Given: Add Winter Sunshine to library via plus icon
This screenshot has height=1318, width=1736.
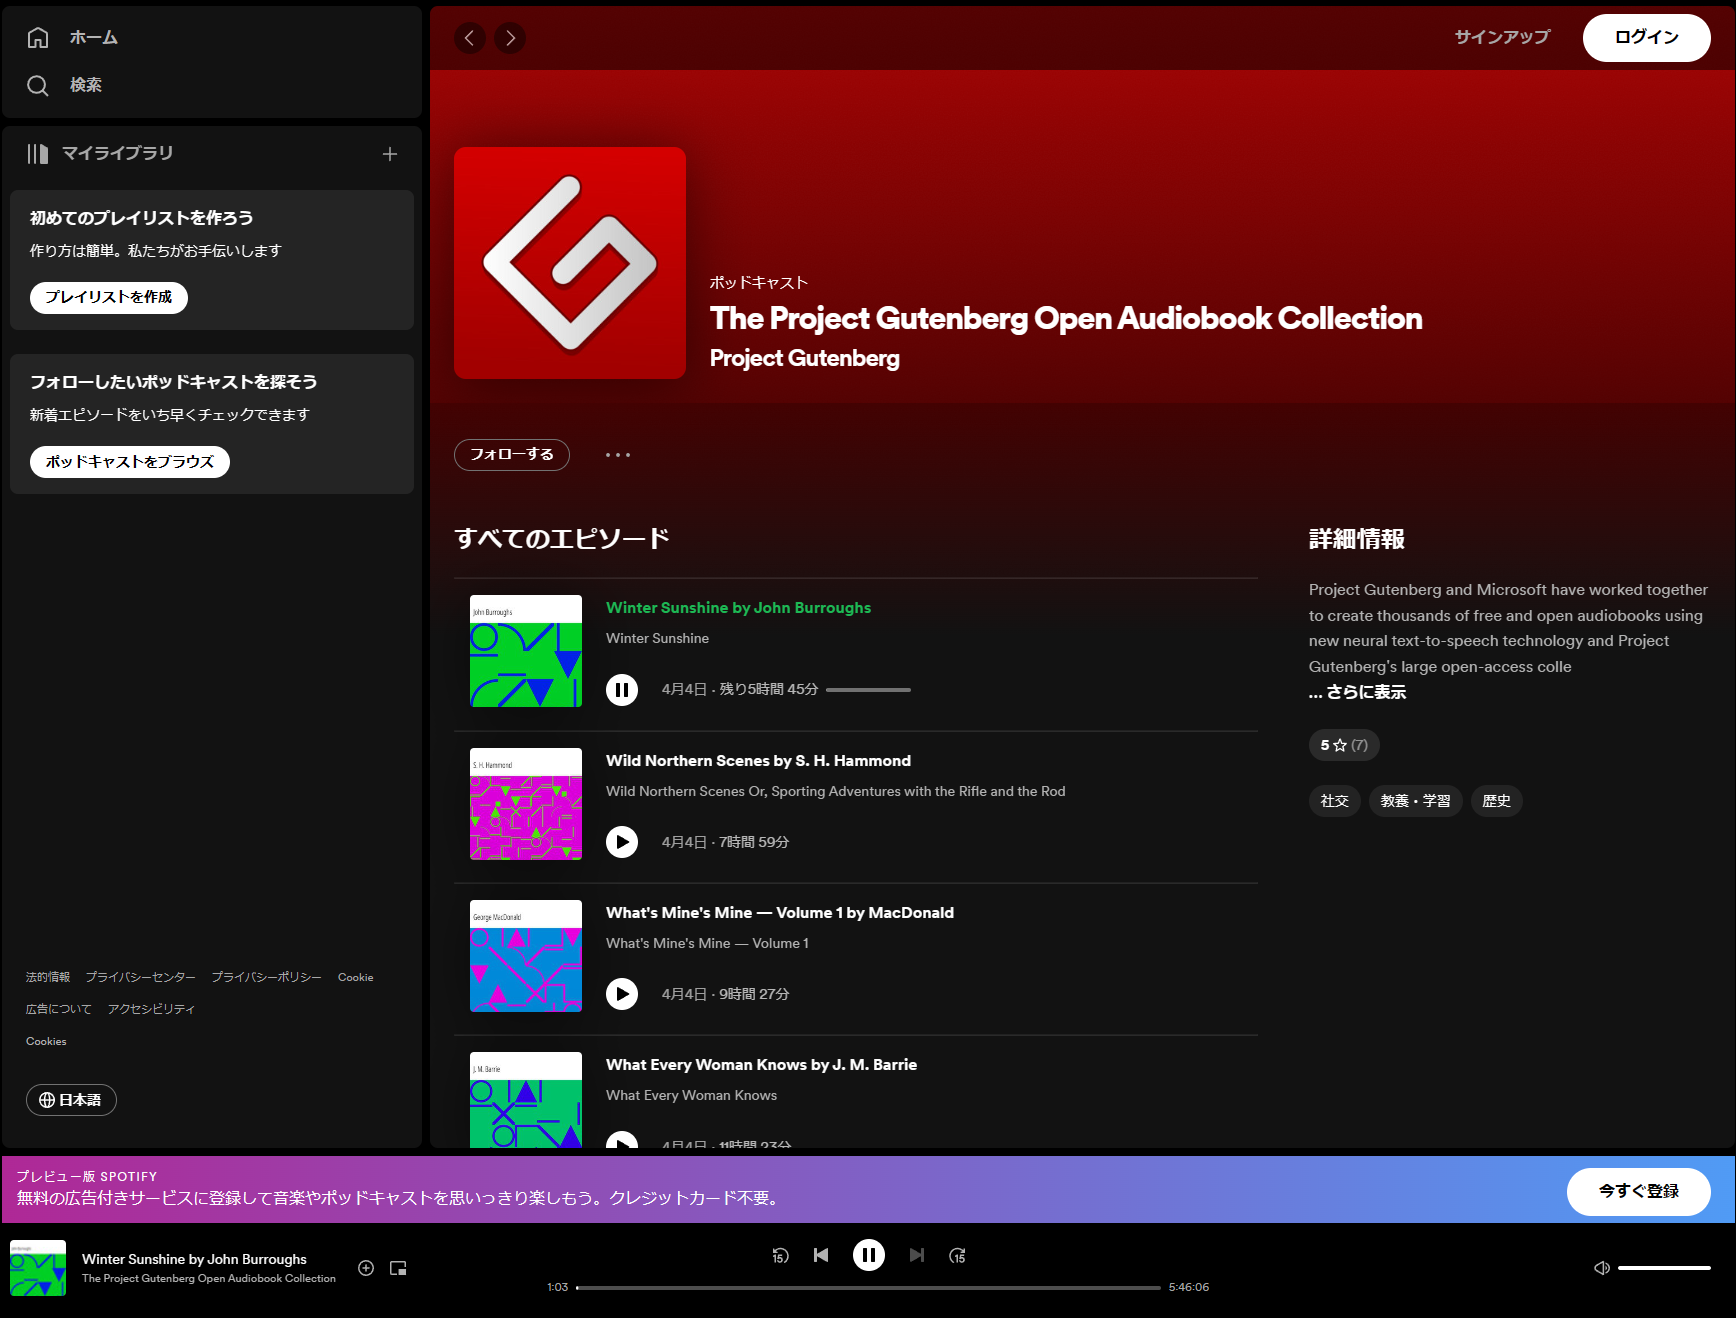Looking at the screenshot, I should [366, 1267].
